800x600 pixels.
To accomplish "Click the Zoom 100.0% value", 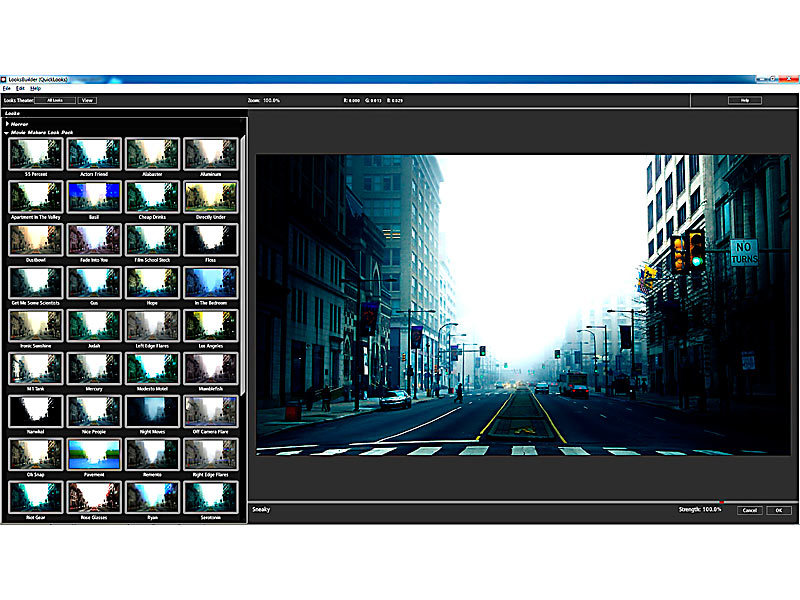I will pyautogui.click(x=271, y=101).
